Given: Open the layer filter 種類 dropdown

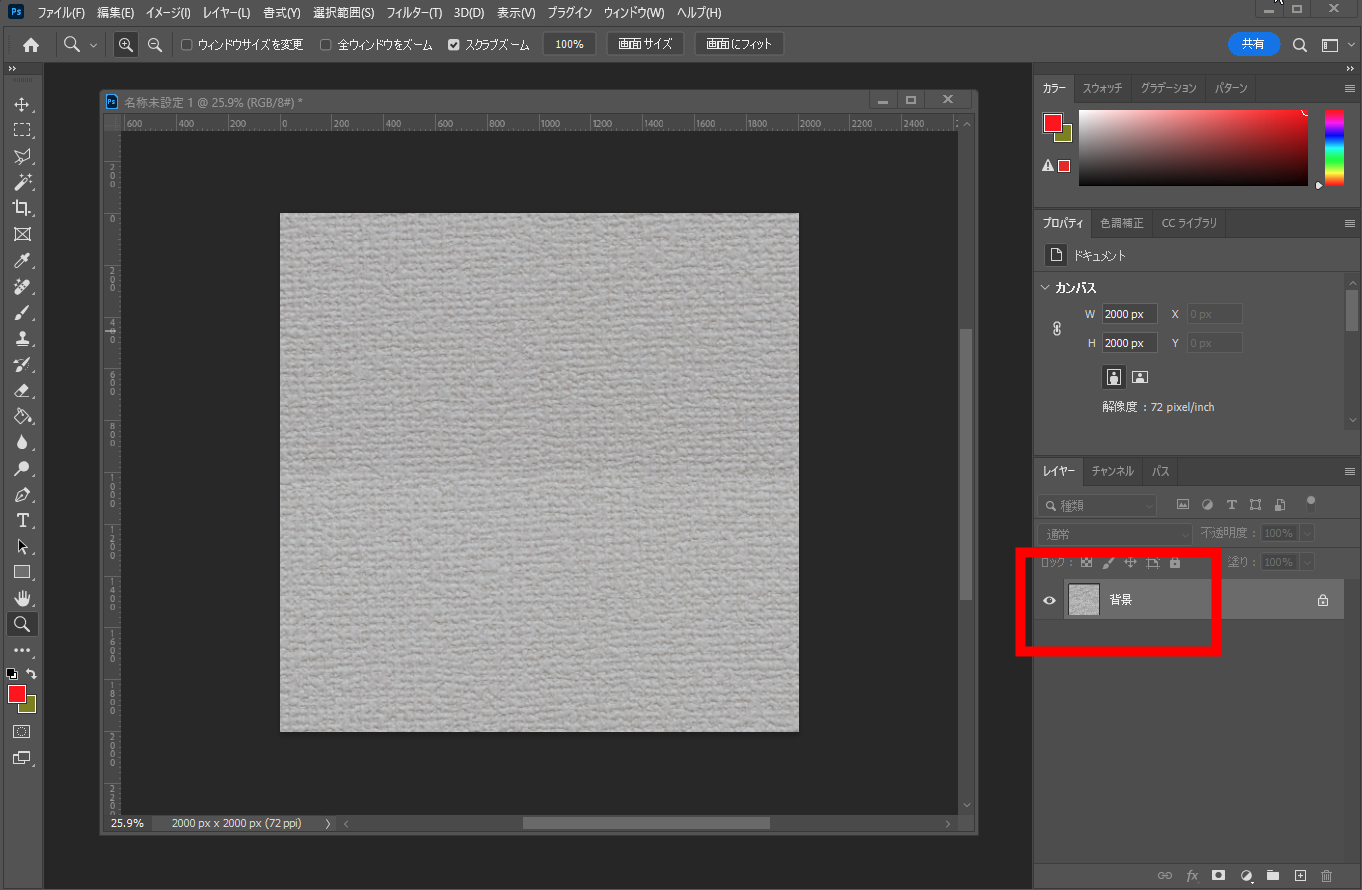Looking at the screenshot, I should point(1097,505).
